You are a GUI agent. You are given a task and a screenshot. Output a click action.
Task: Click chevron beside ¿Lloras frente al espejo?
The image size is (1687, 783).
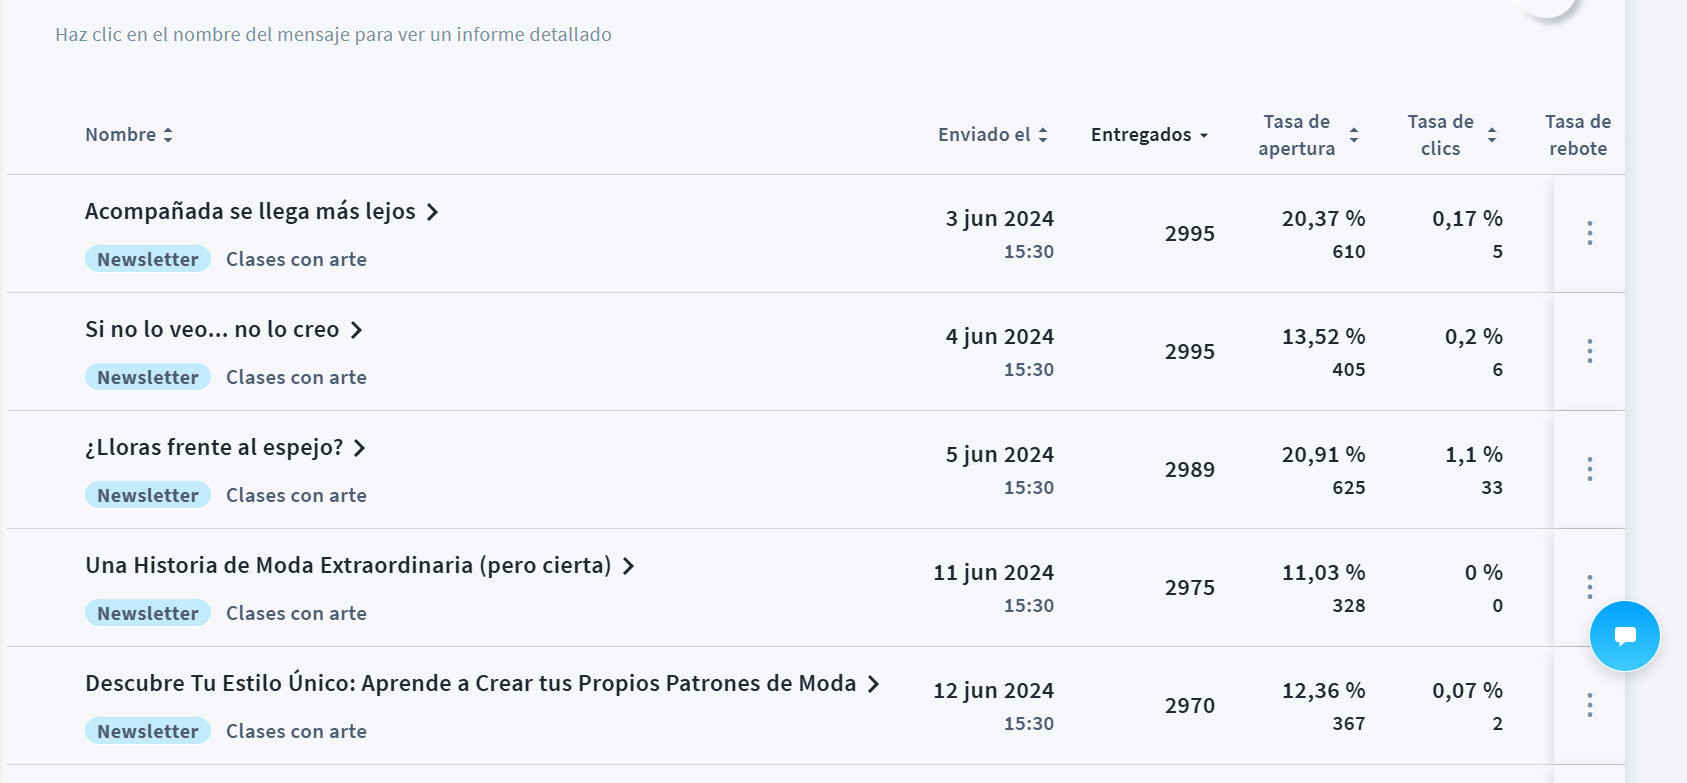click(x=360, y=448)
